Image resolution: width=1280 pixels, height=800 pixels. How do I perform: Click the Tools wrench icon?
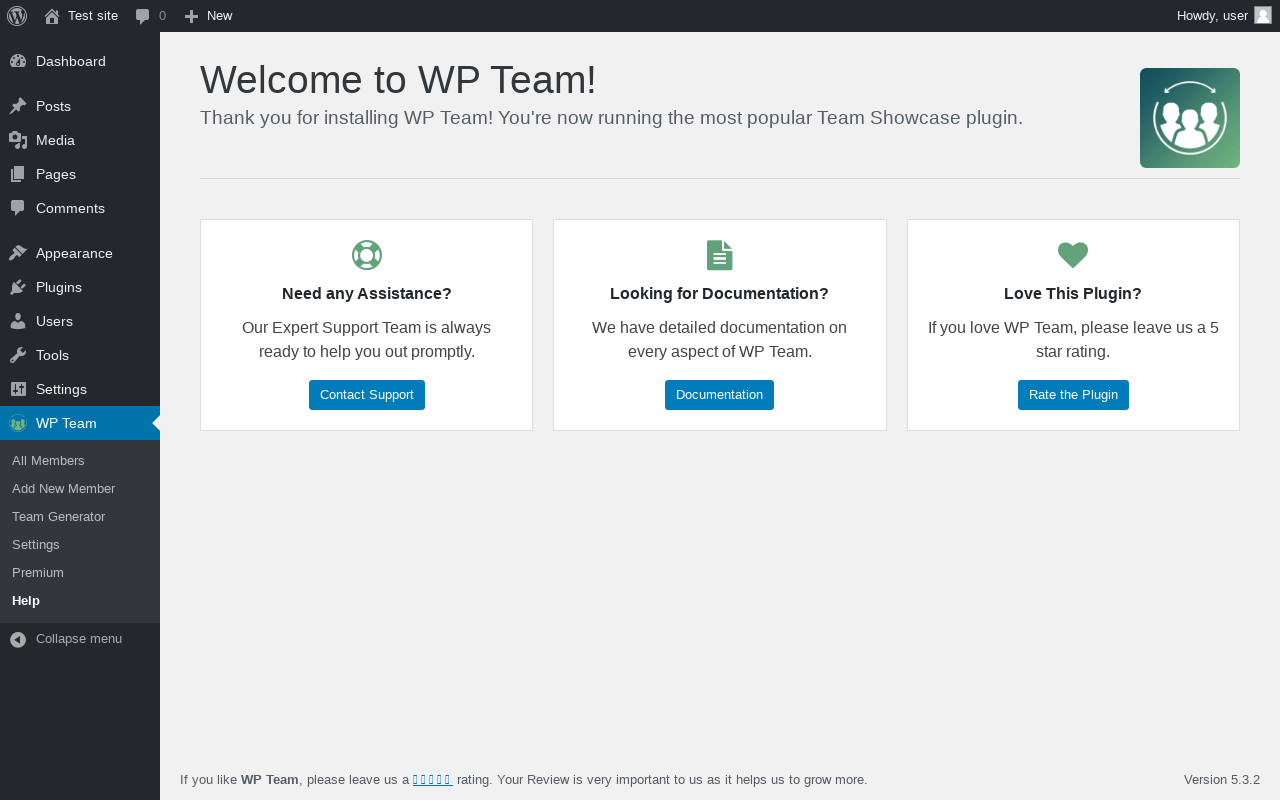pyautogui.click(x=18, y=355)
